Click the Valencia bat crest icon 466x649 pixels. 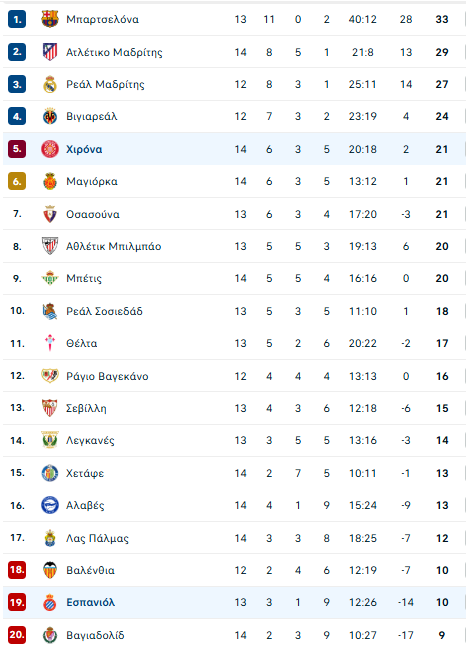50,570
